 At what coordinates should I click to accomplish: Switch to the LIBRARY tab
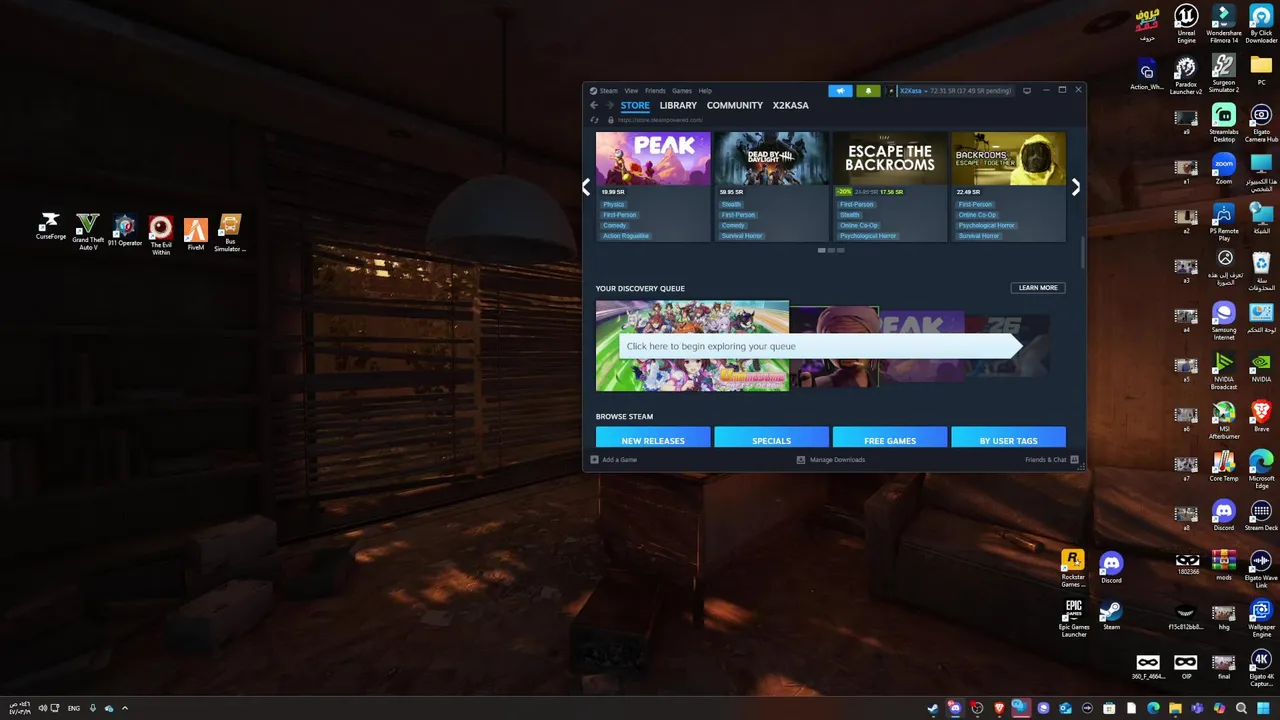pos(678,105)
